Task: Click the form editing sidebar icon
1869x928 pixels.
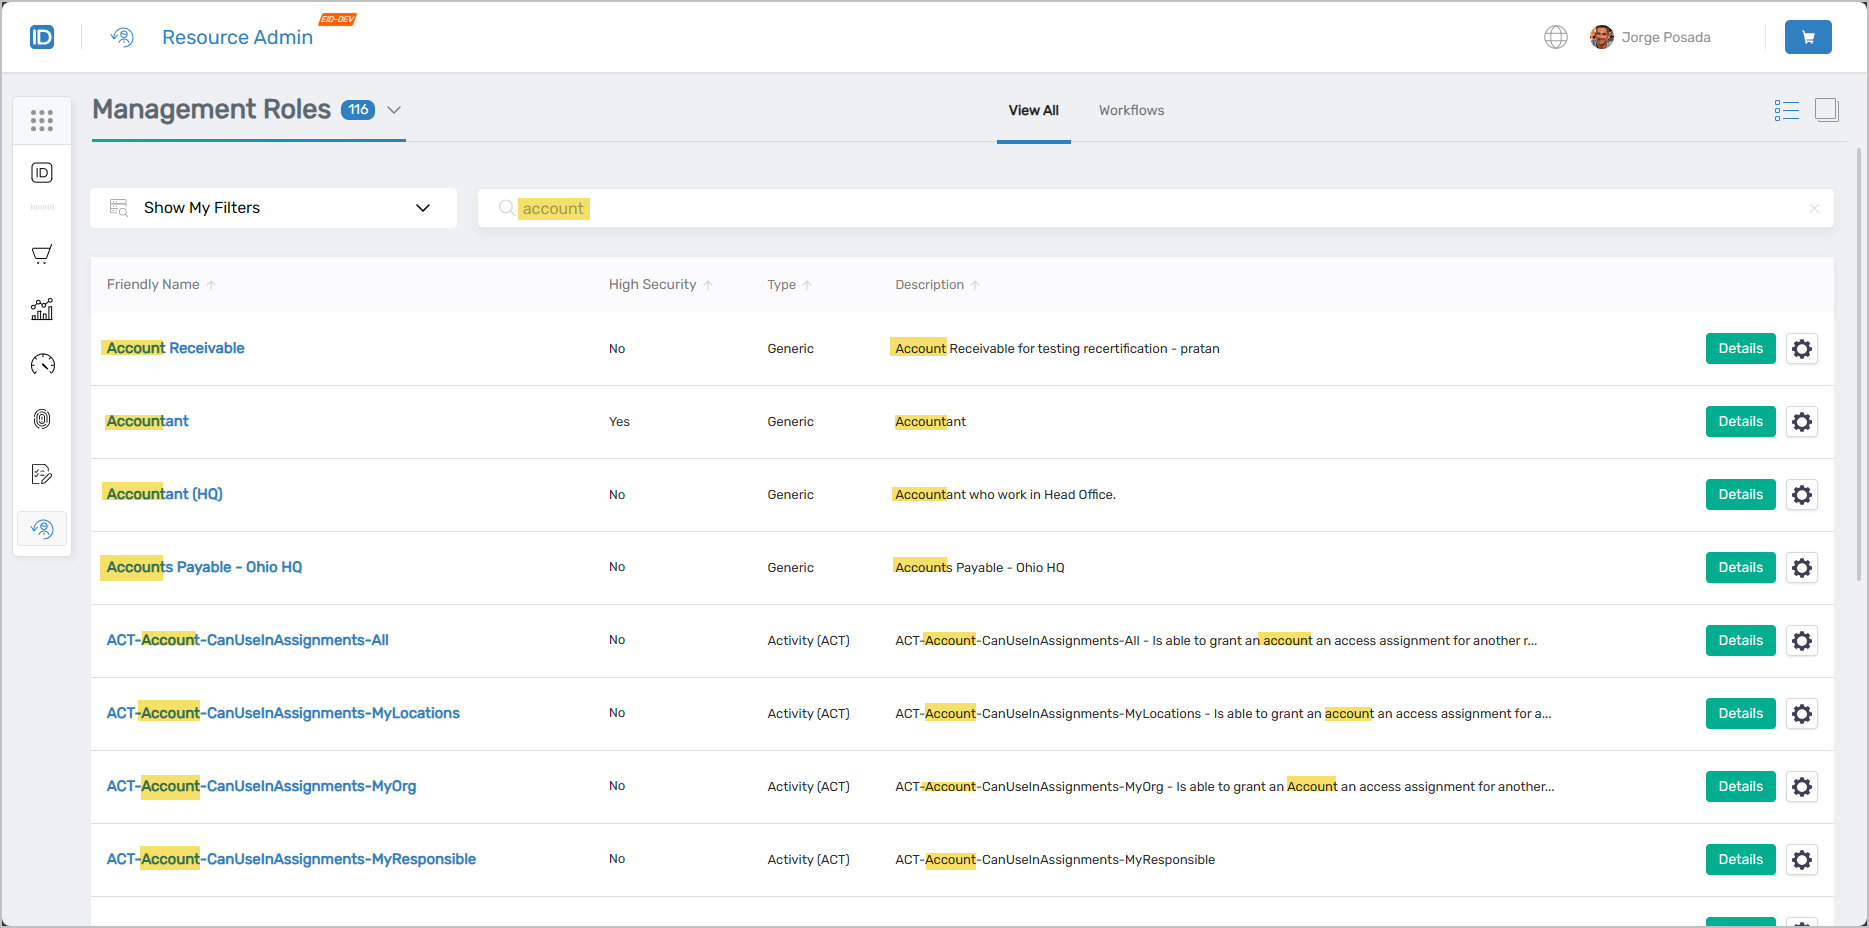Action: pyautogui.click(x=42, y=474)
